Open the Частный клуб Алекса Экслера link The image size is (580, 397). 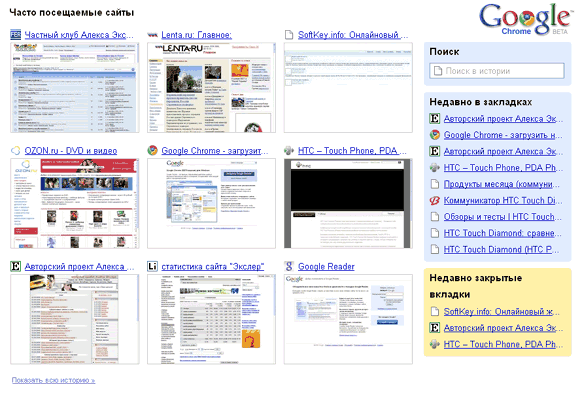[x=79, y=35]
